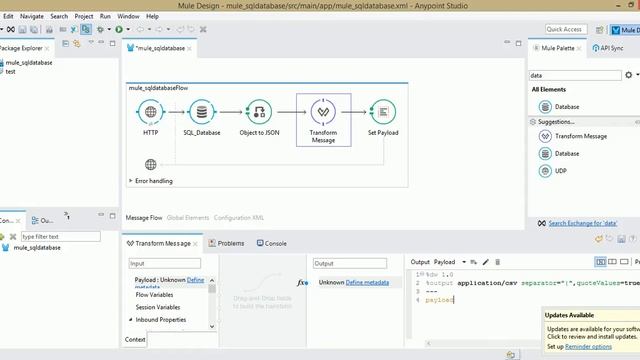
Task: Click the HTTP response globe icon below the flow
Action: pyautogui.click(x=151, y=164)
